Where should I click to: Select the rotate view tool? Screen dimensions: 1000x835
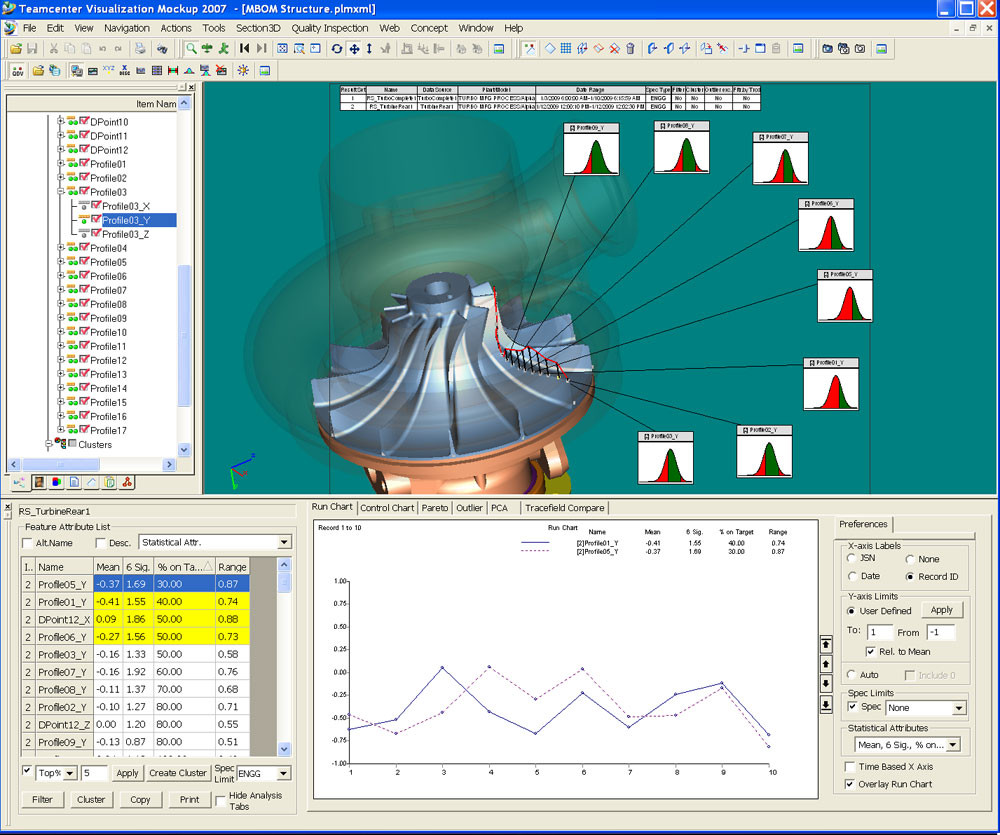pyautogui.click(x=337, y=48)
